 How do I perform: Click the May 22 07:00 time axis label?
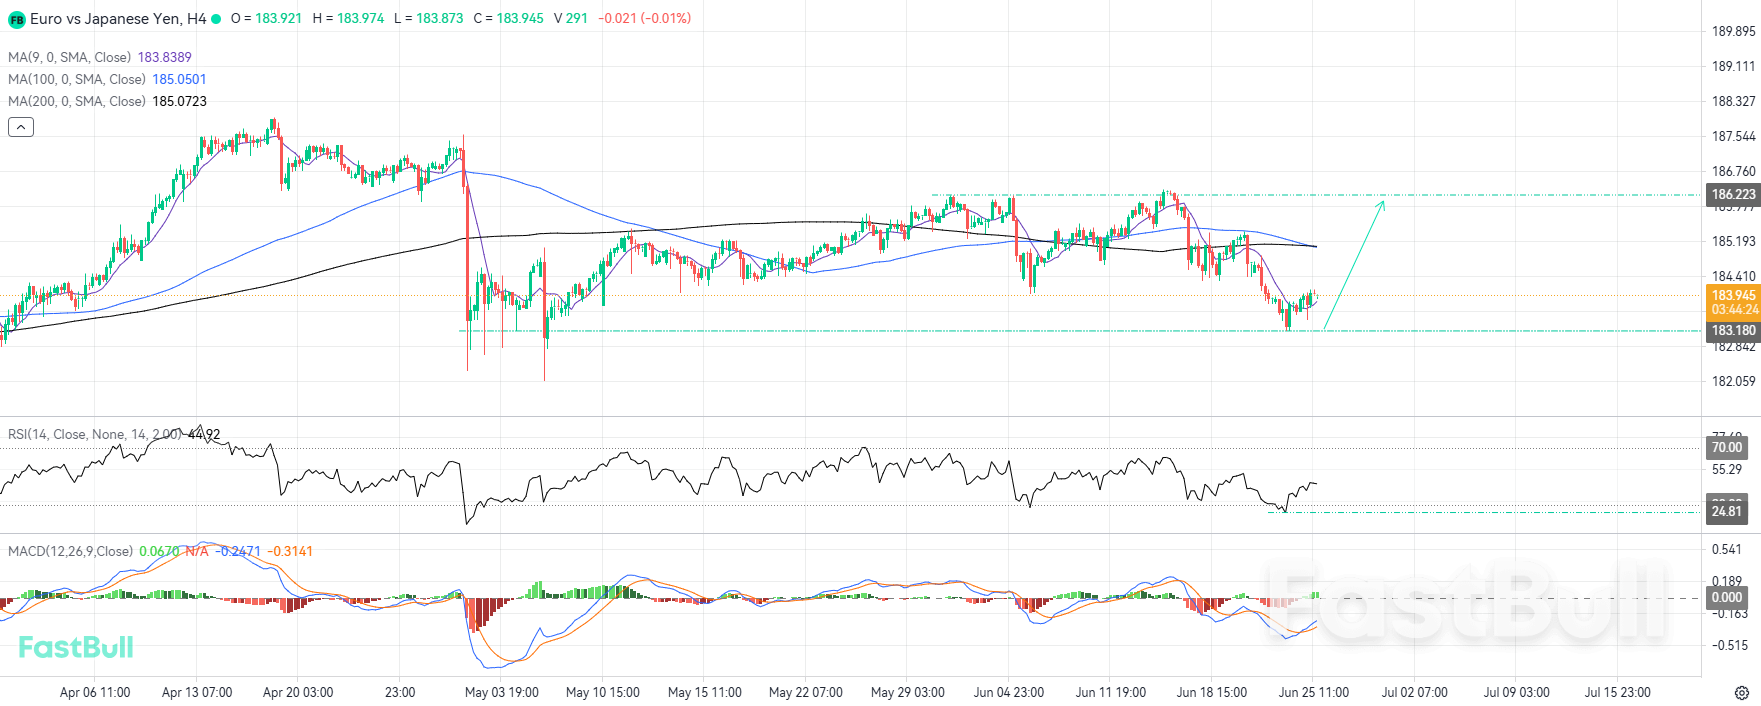[x=806, y=692]
